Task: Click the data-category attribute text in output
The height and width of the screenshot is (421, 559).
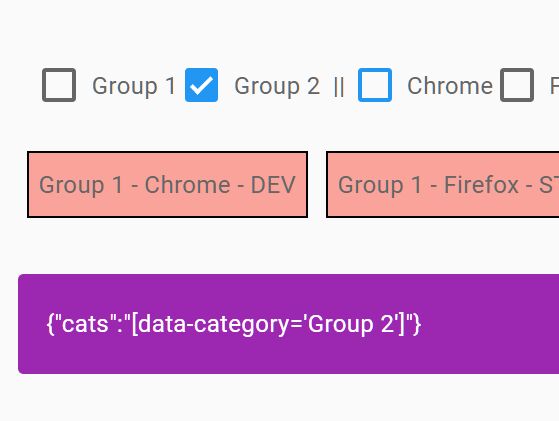Action: pos(212,324)
